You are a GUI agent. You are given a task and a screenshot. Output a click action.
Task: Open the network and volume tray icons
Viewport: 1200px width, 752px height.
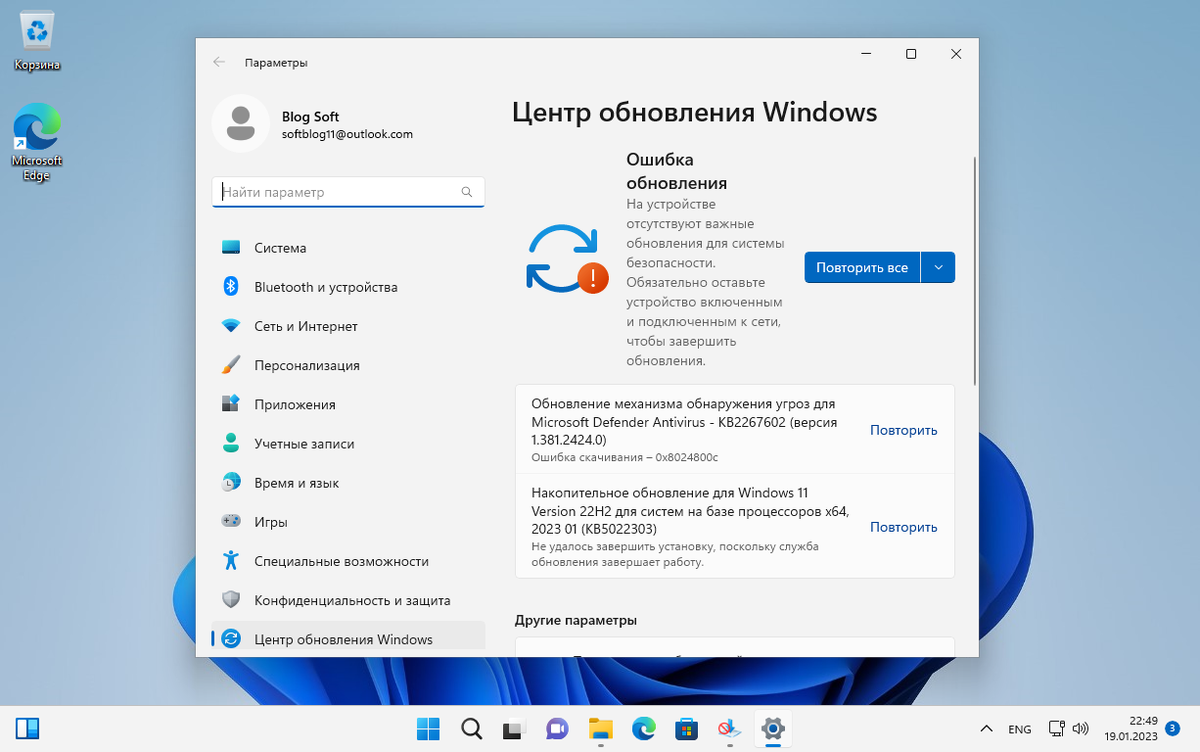tap(1069, 728)
